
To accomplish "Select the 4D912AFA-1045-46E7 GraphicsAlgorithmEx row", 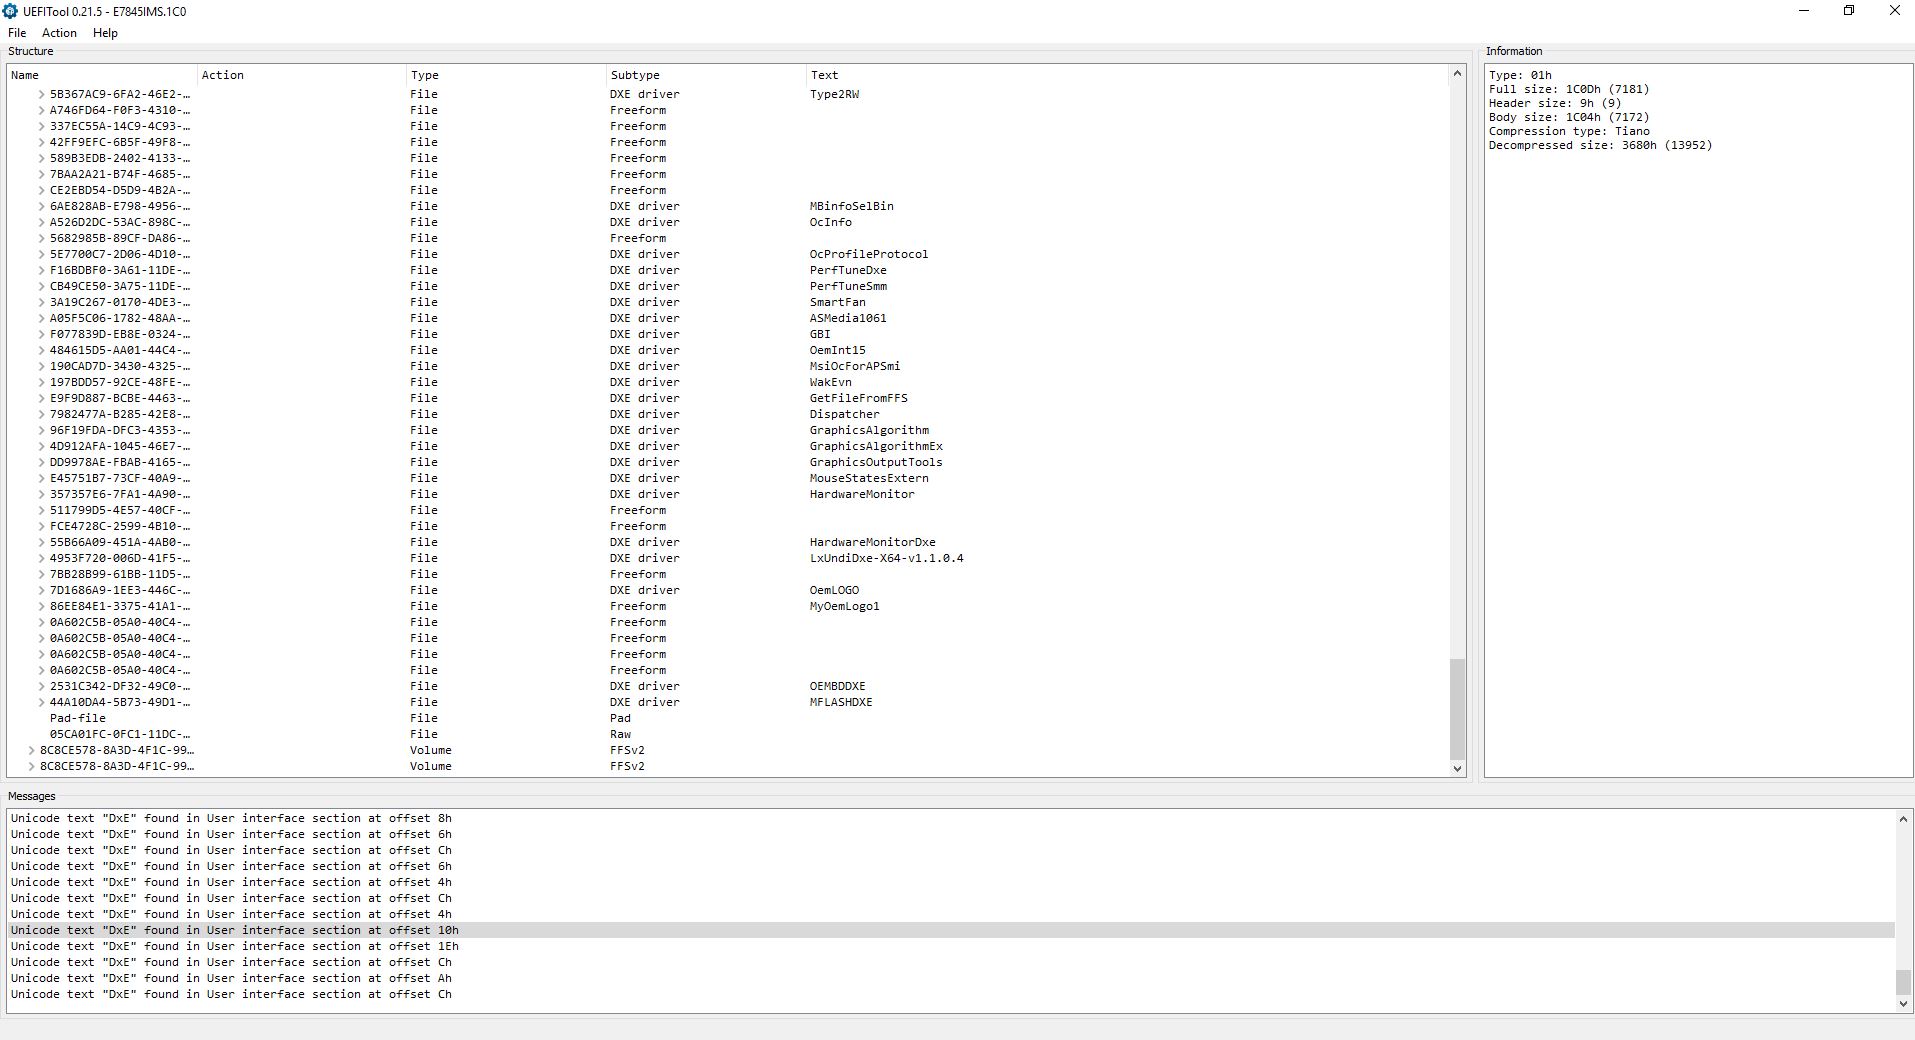I will click(x=728, y=446).
